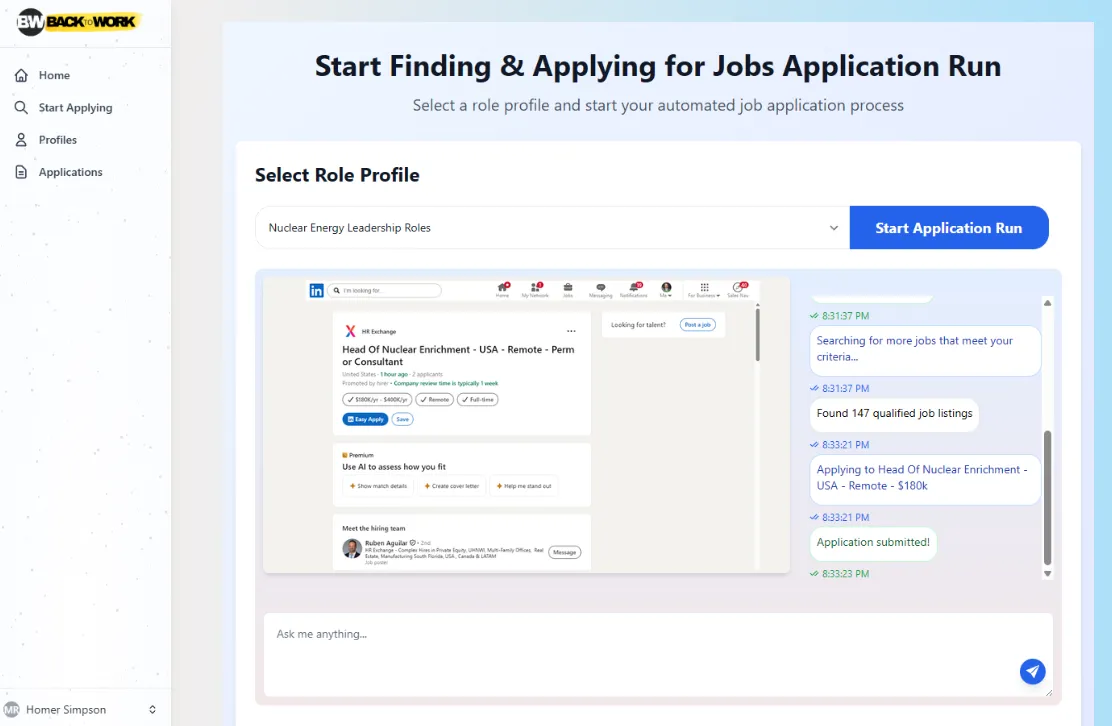Click the Profiles person icon
1112x726 pixels.
(x=21, y=140)
